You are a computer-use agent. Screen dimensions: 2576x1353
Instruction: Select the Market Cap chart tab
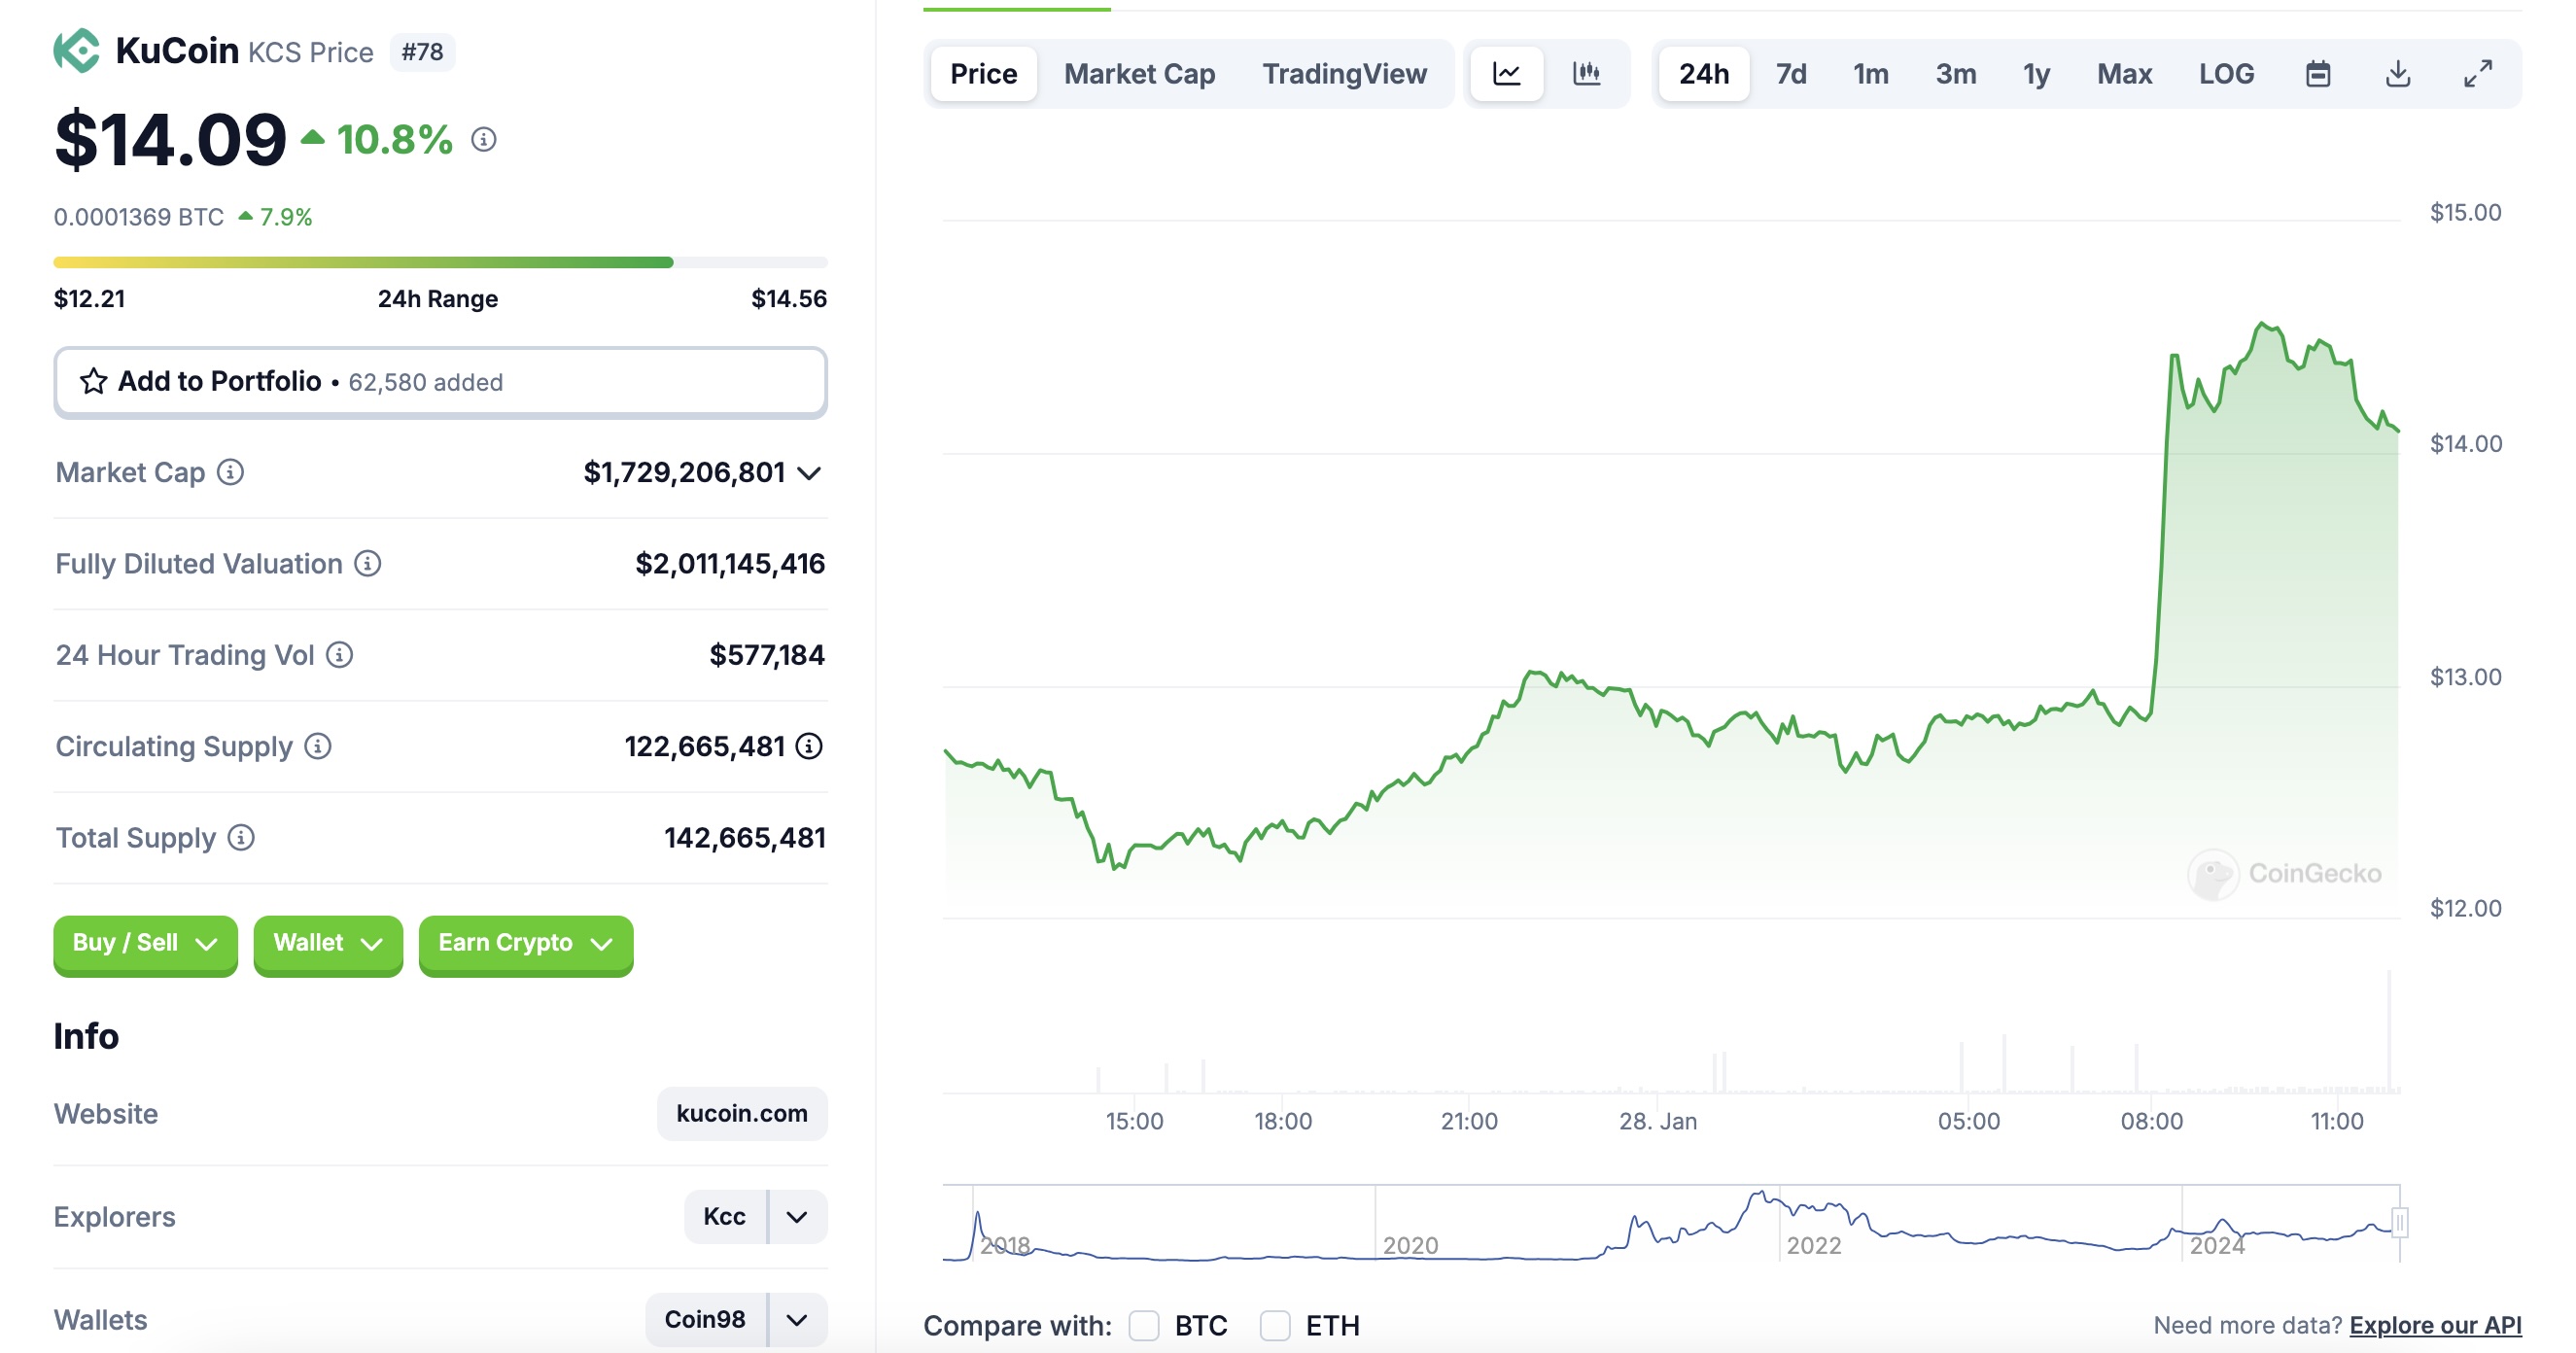tap(1140, 73)
